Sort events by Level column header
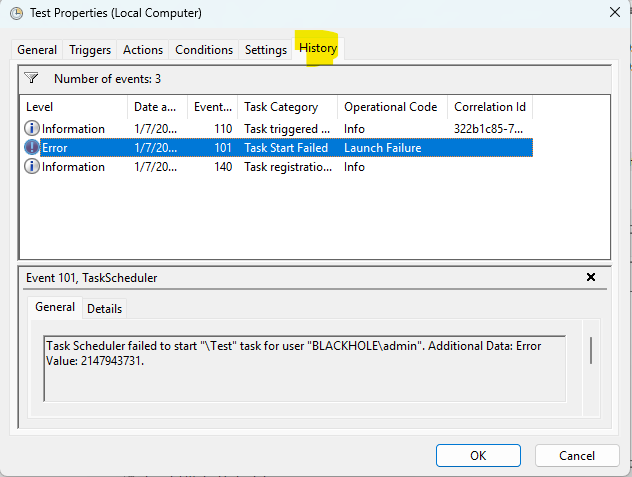 (74, 107)
